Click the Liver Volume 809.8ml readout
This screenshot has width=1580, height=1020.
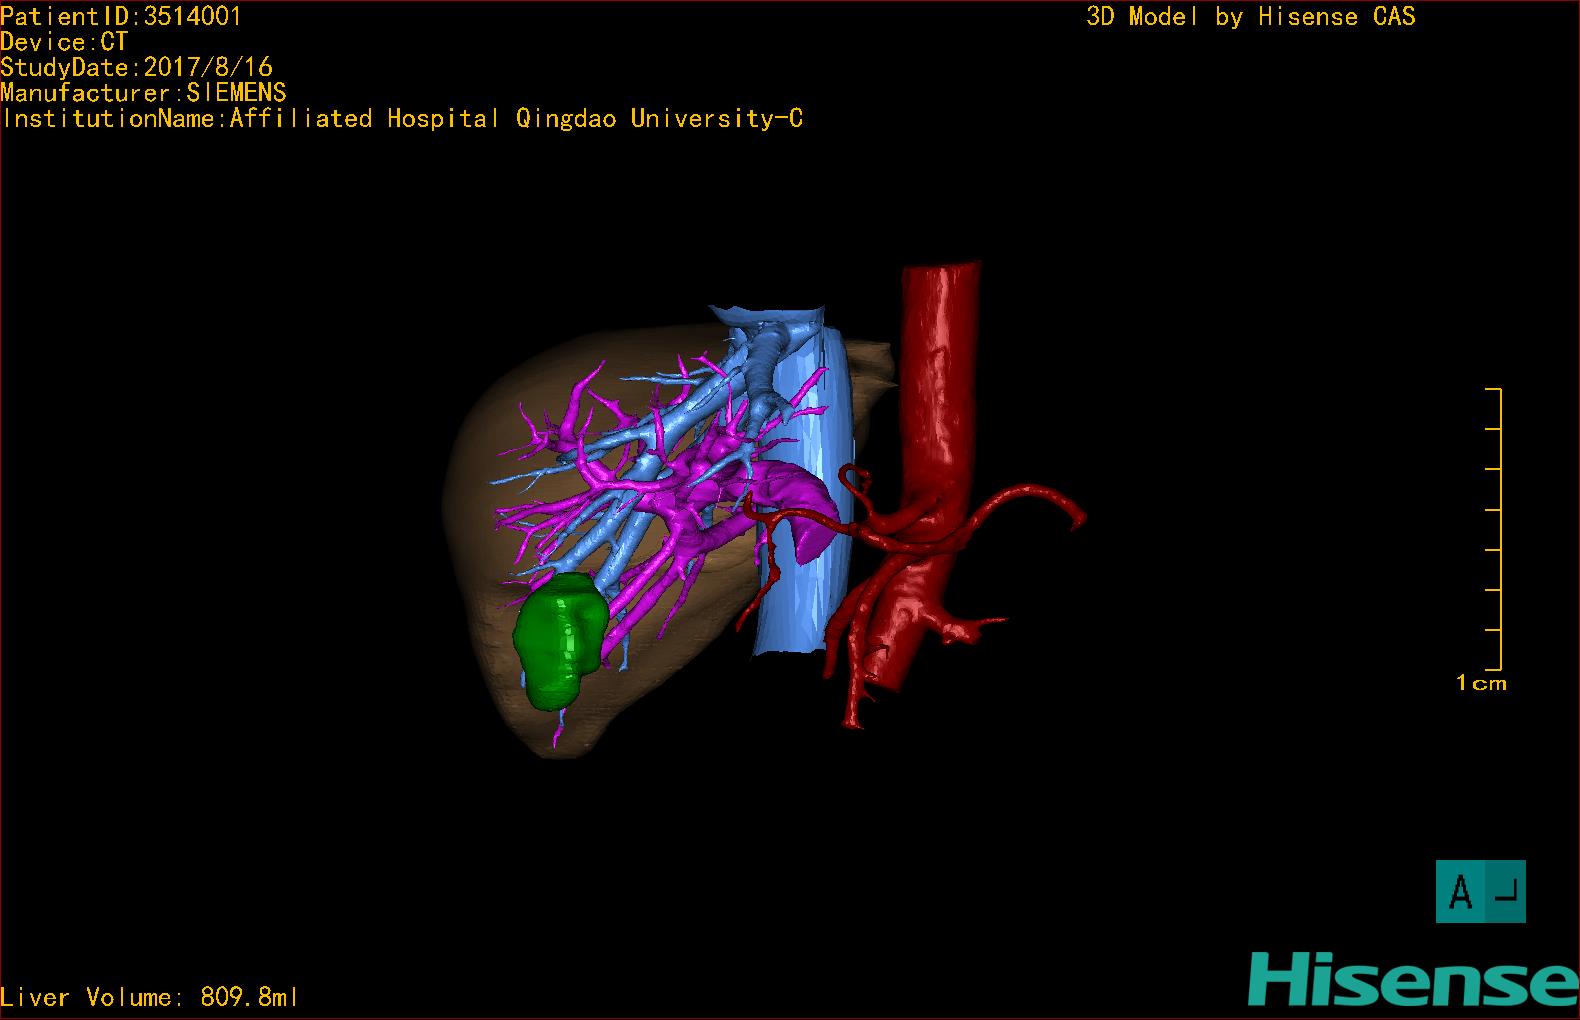tap(149, 997)
